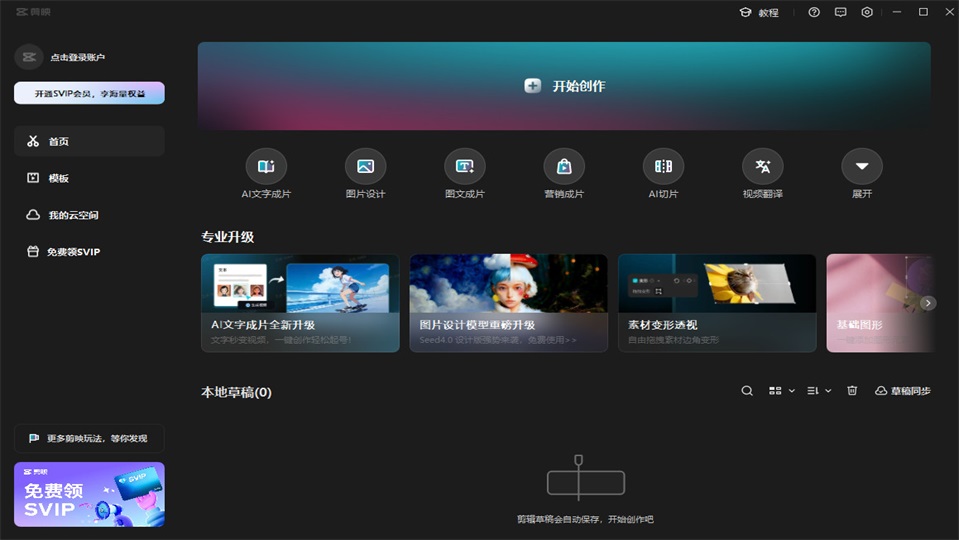Click the account avatar icon
Viewport: 959px width, 540px height.
(x=29, y=57)
